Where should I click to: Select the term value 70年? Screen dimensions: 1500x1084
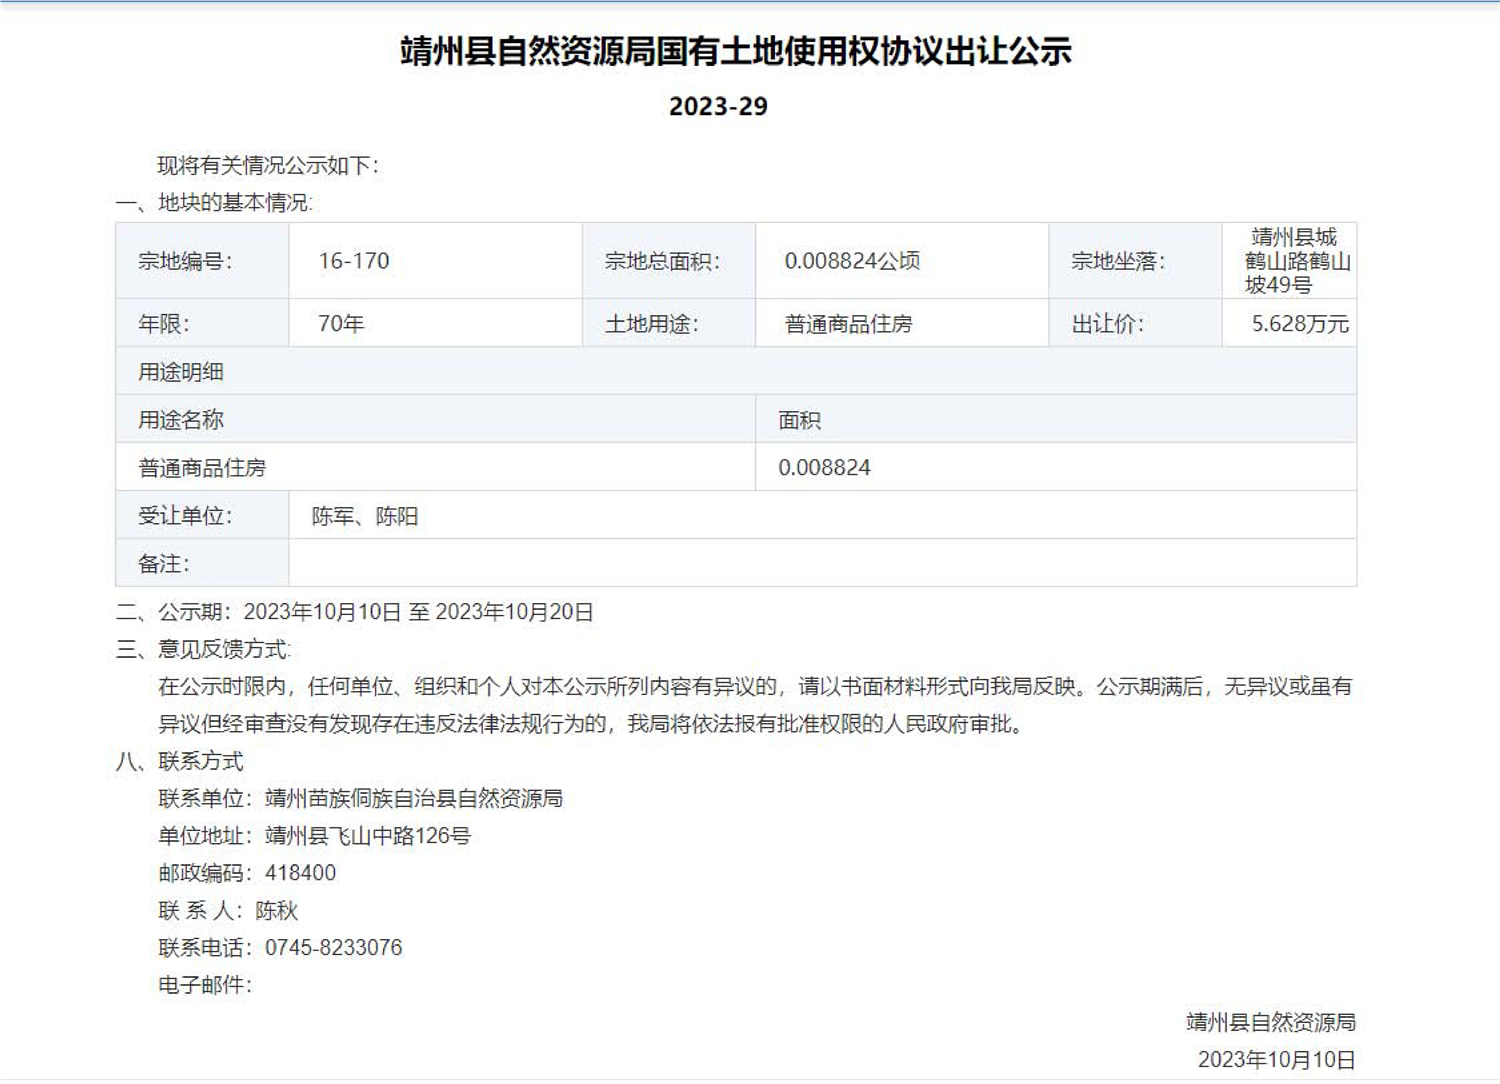pos(341,323)
